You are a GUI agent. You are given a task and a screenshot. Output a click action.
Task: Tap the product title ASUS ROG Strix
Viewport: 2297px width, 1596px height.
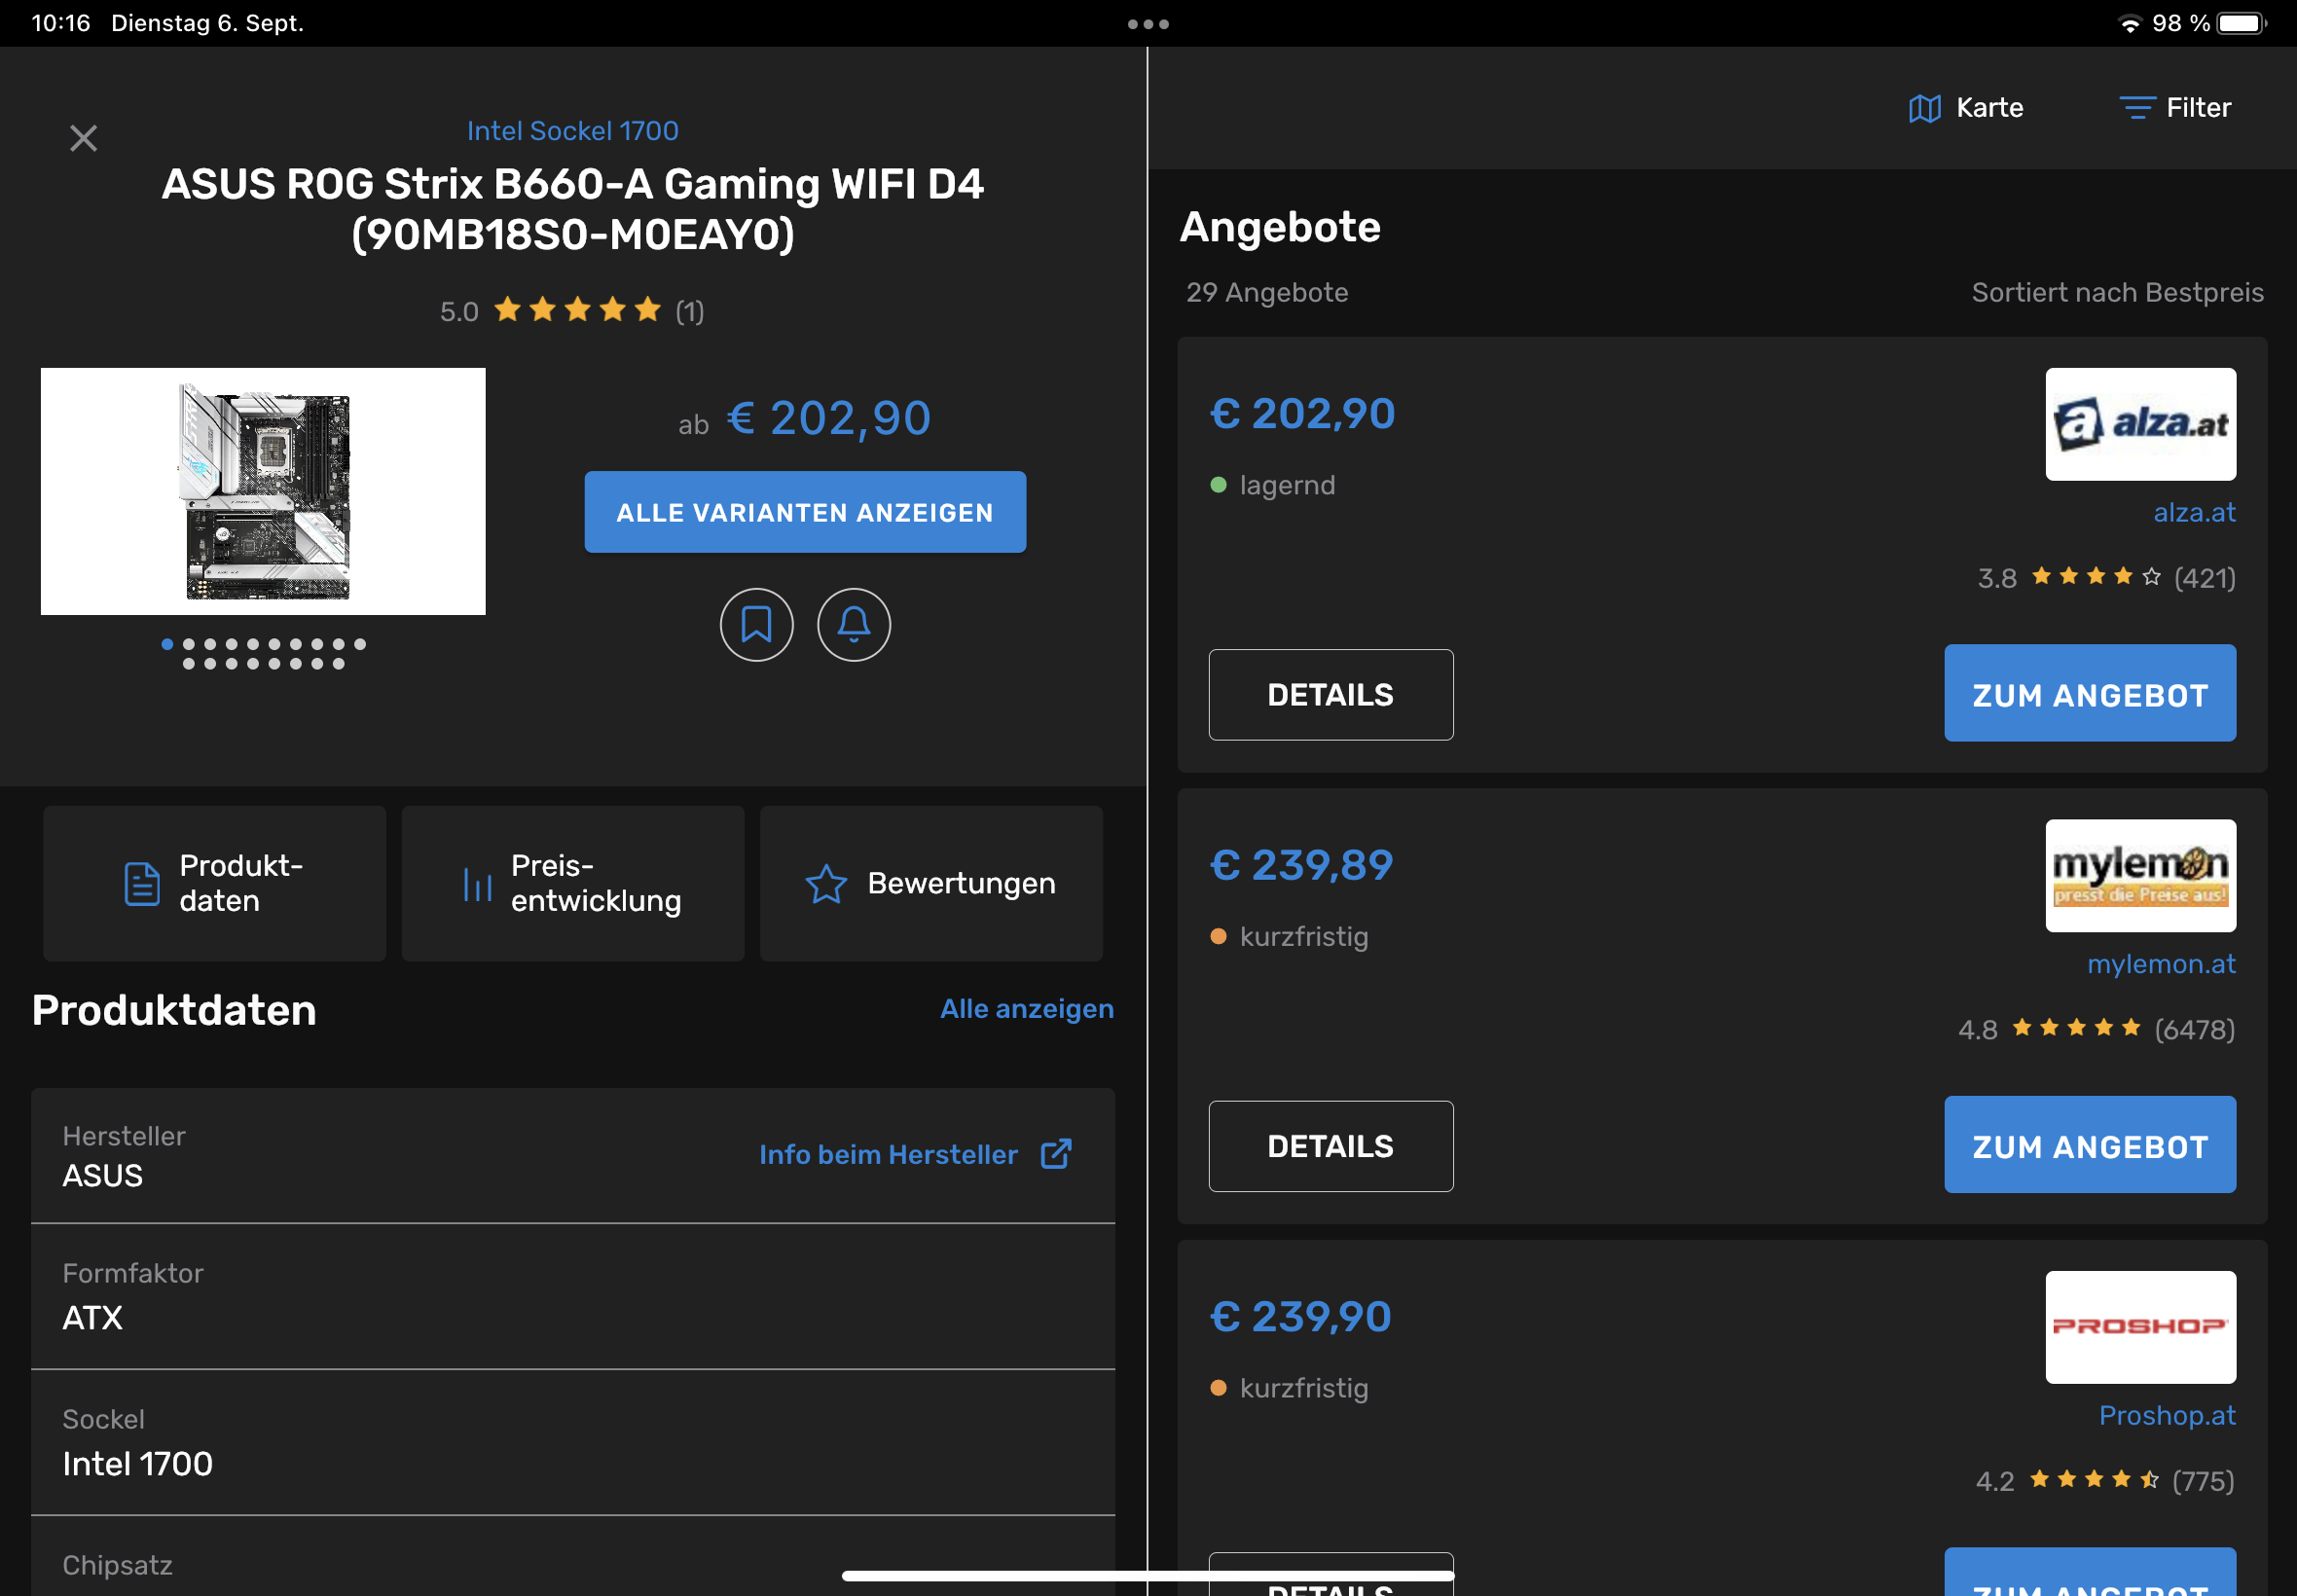pyautogui.click(x=573, y=209)
